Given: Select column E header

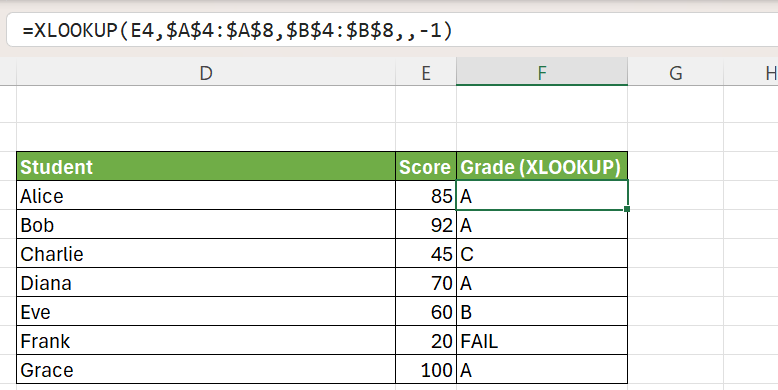Looking at the screenshot, I should tap(426, 73).
